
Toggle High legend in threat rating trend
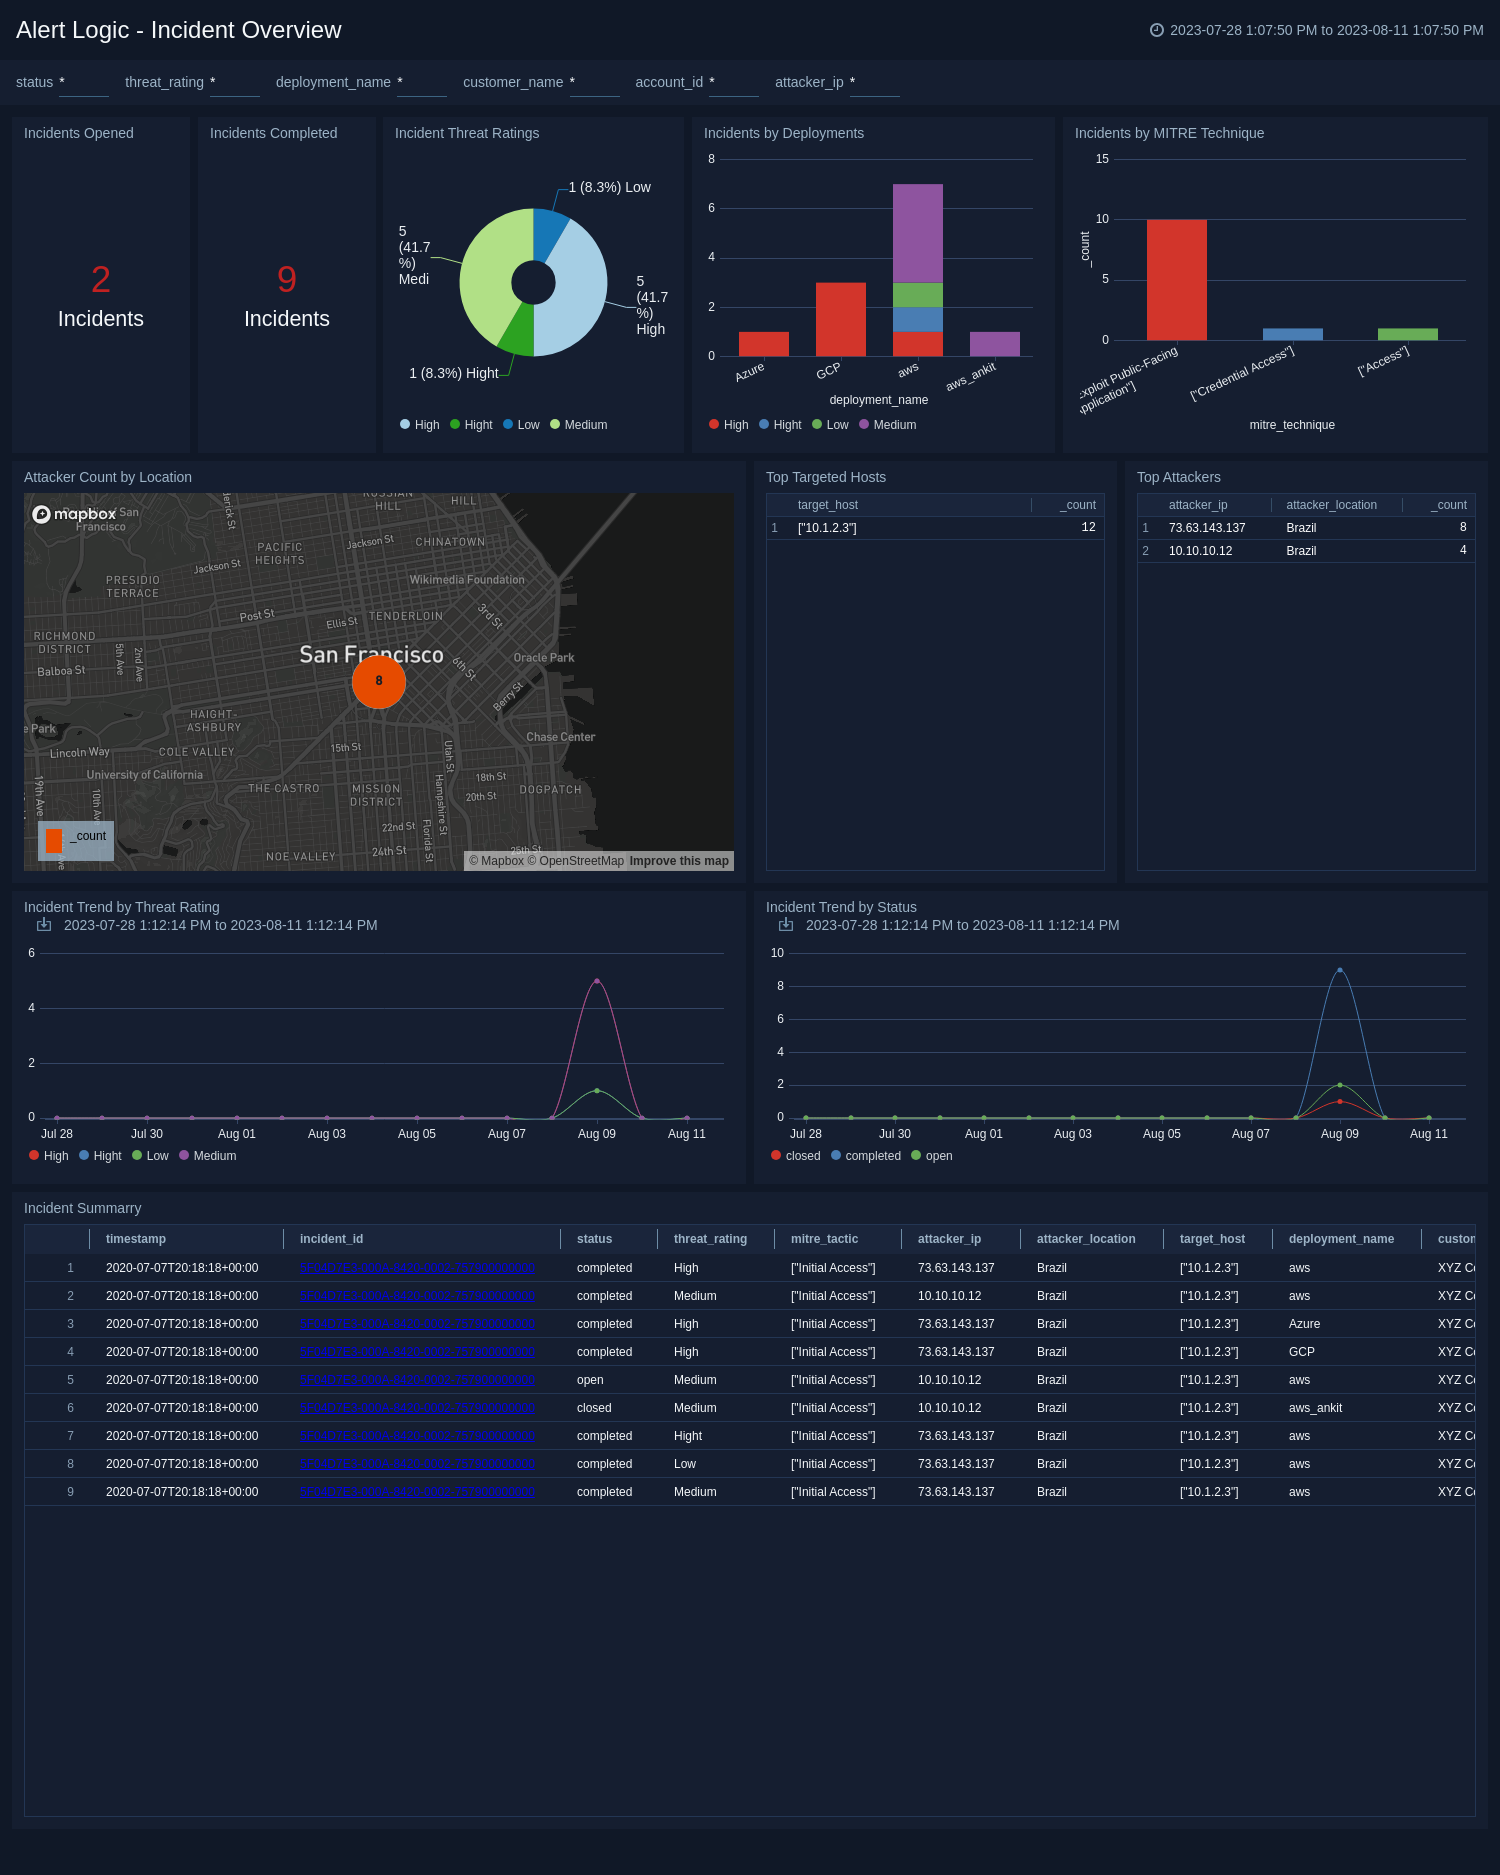coord(49,1156)
